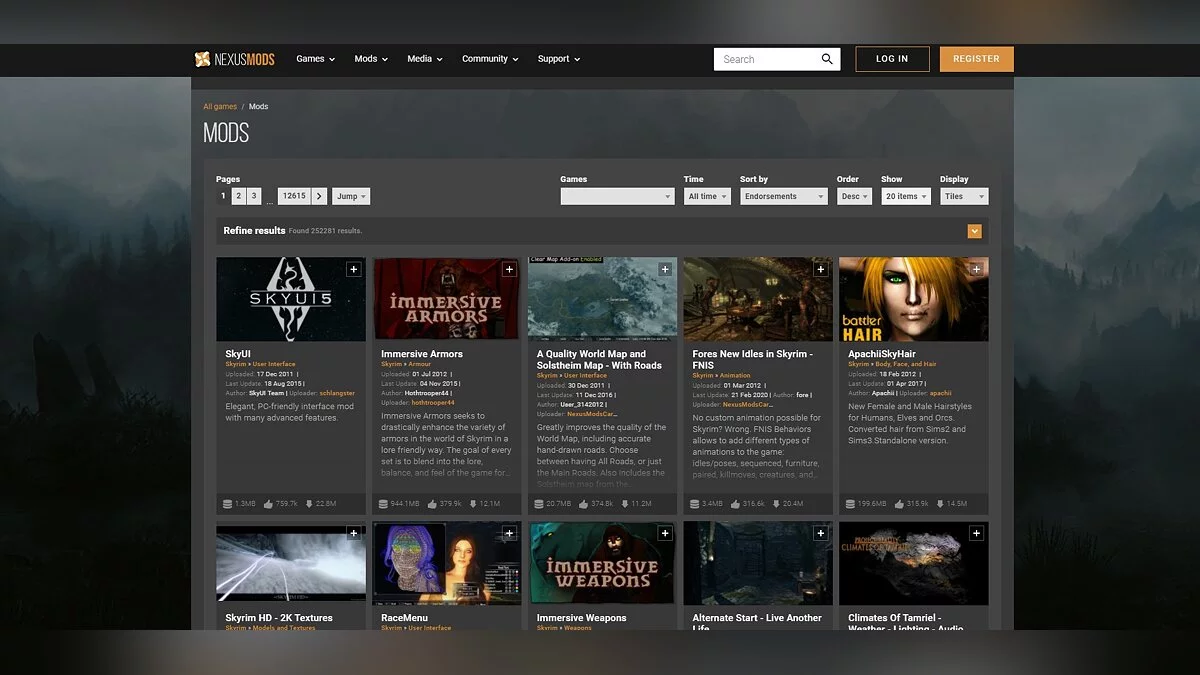Click SkyUI downloads arrow icon
This screenshot has width=1200, height=675.
coord(309,504)
